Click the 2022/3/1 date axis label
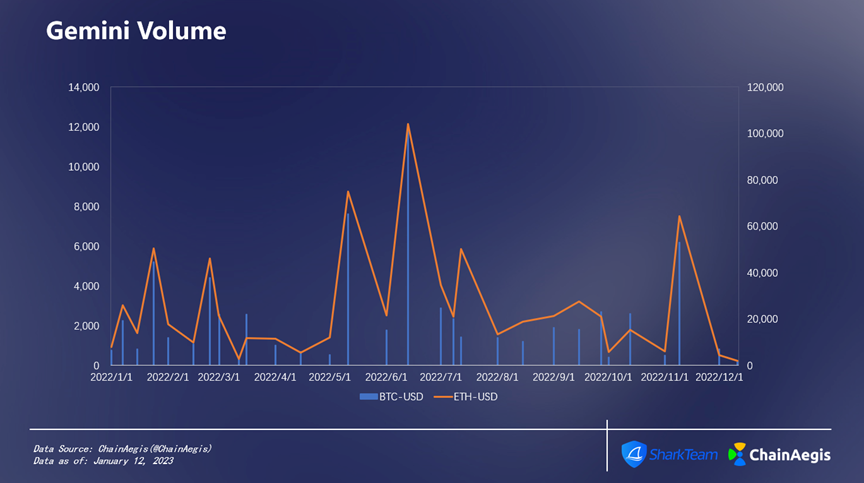This screenshot has height=483, width=864. [x=219, y=377]
